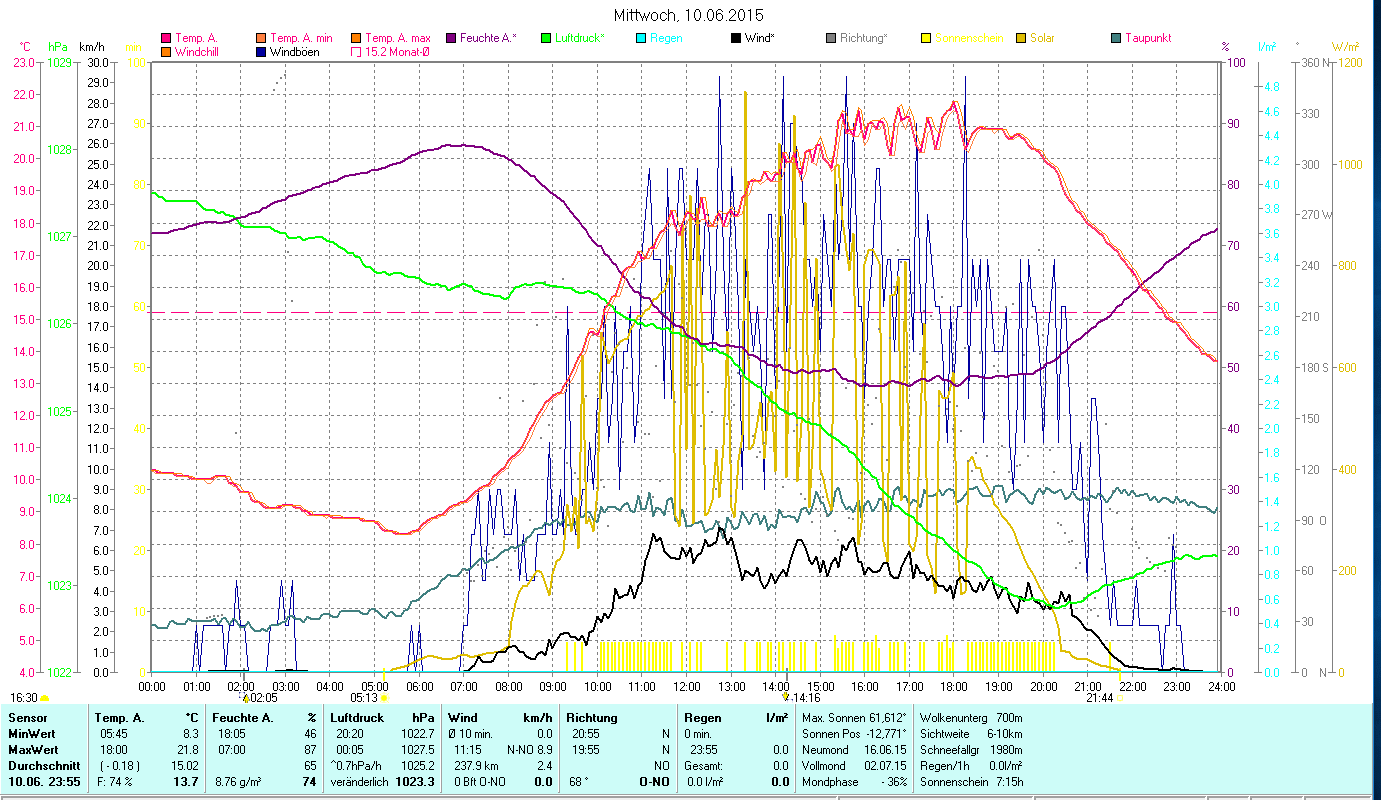Click the MaxWert row label
Viewport: 1381px width, 800px height.
click(34, 749)
